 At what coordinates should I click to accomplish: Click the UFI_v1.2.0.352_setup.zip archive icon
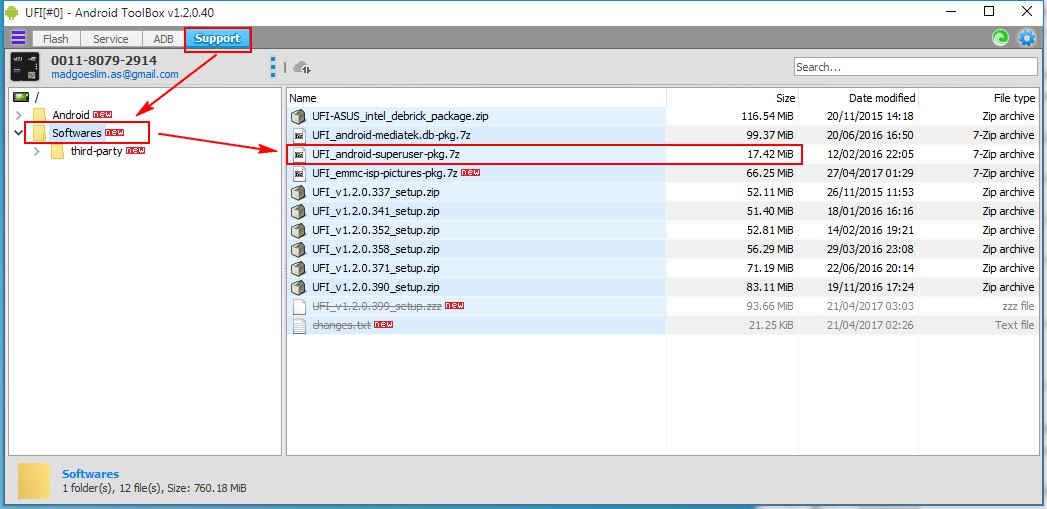point(299,230)
